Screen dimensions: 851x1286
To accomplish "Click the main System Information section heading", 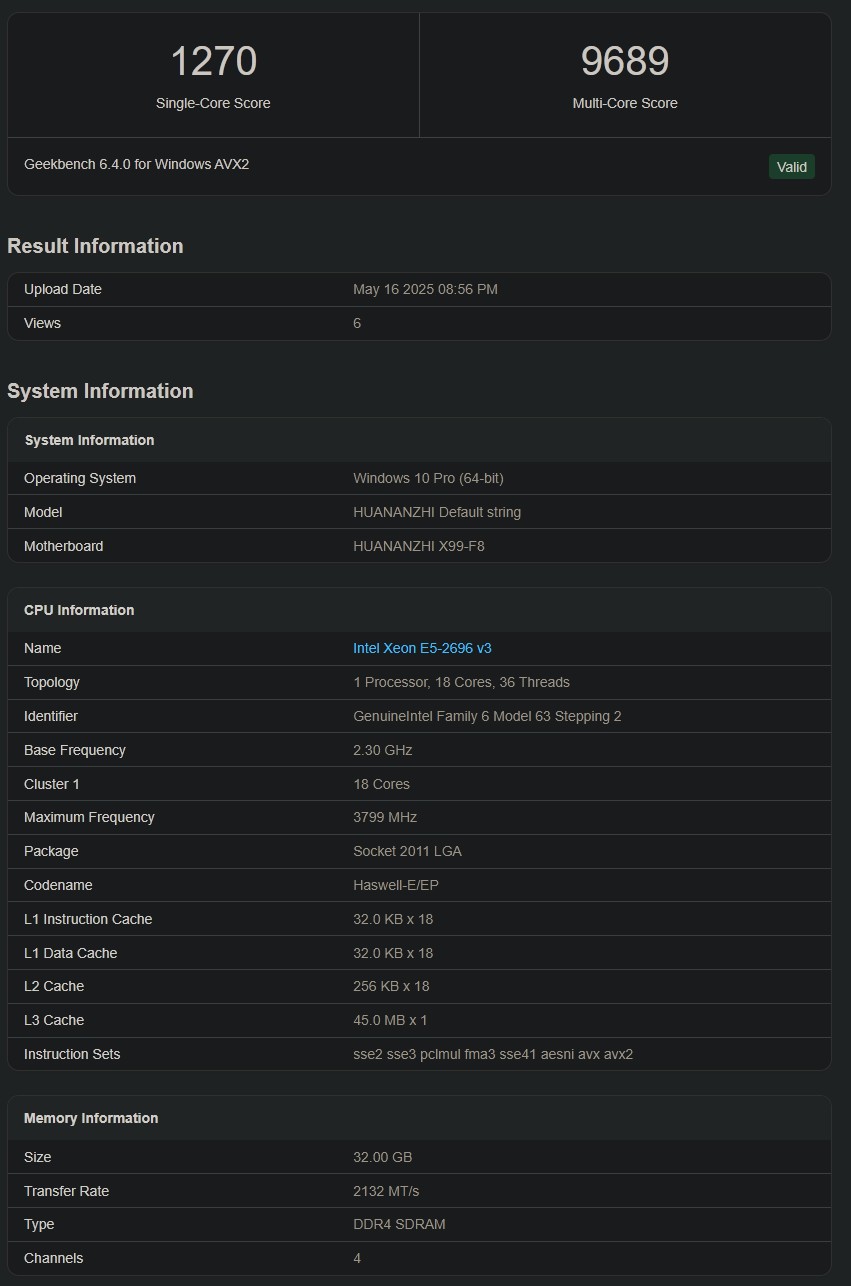I will pos(100,391).
